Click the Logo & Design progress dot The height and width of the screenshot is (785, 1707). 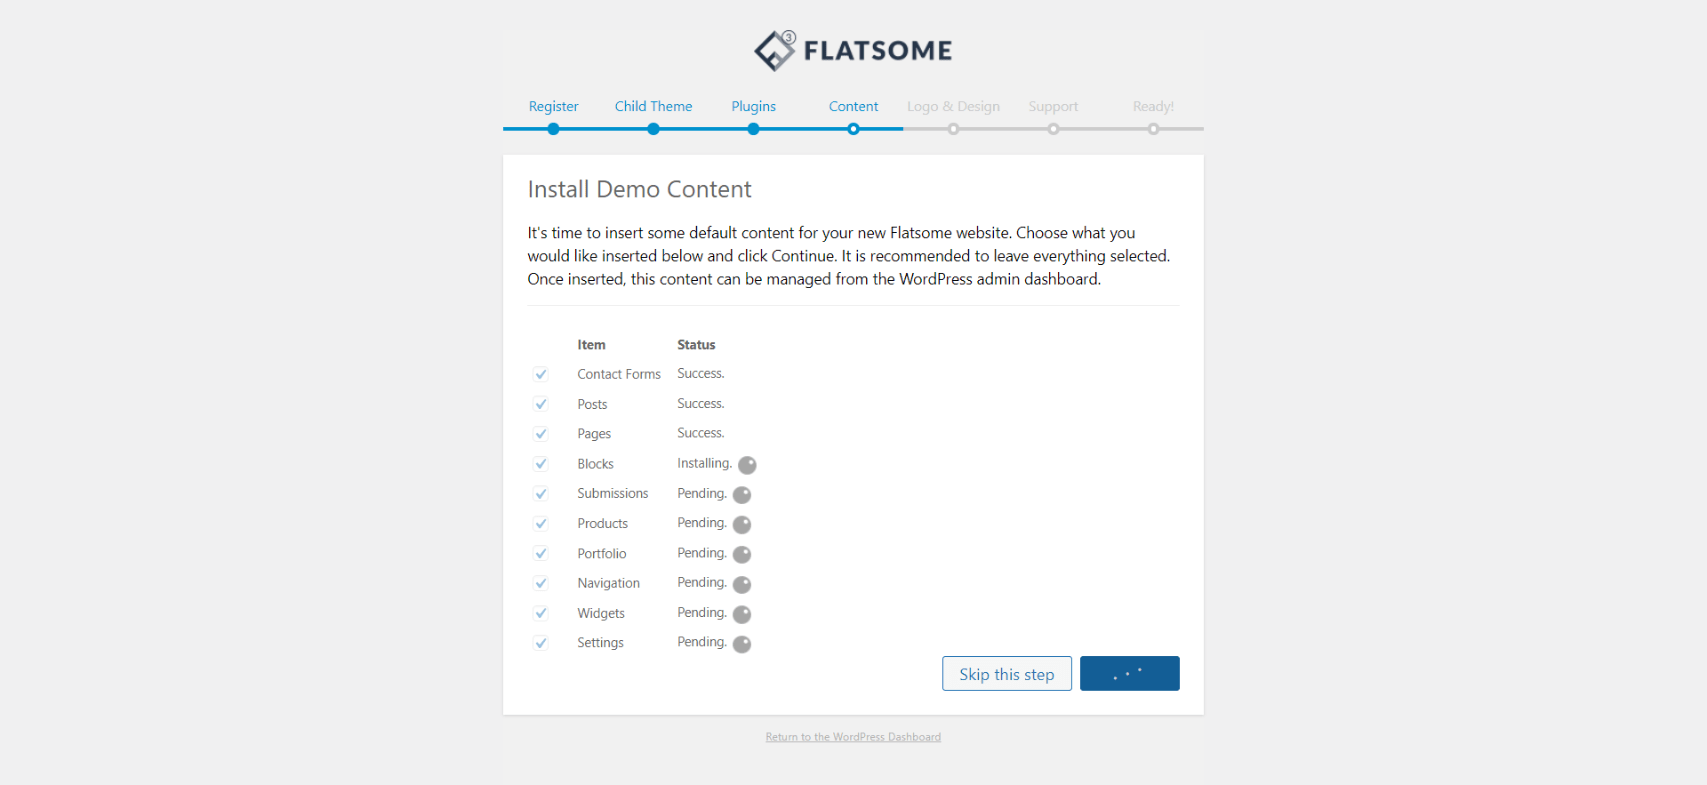pyautogui.click(x=953, y=129)
